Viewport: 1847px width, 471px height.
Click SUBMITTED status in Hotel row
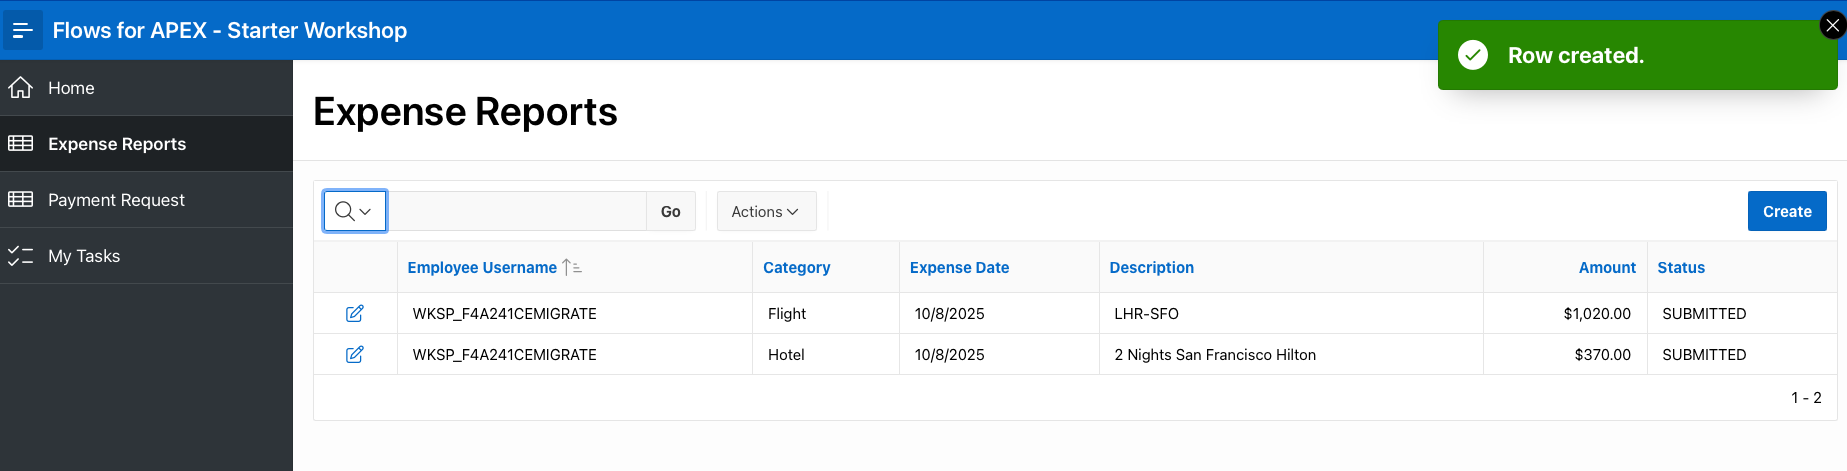[1704, 354]
